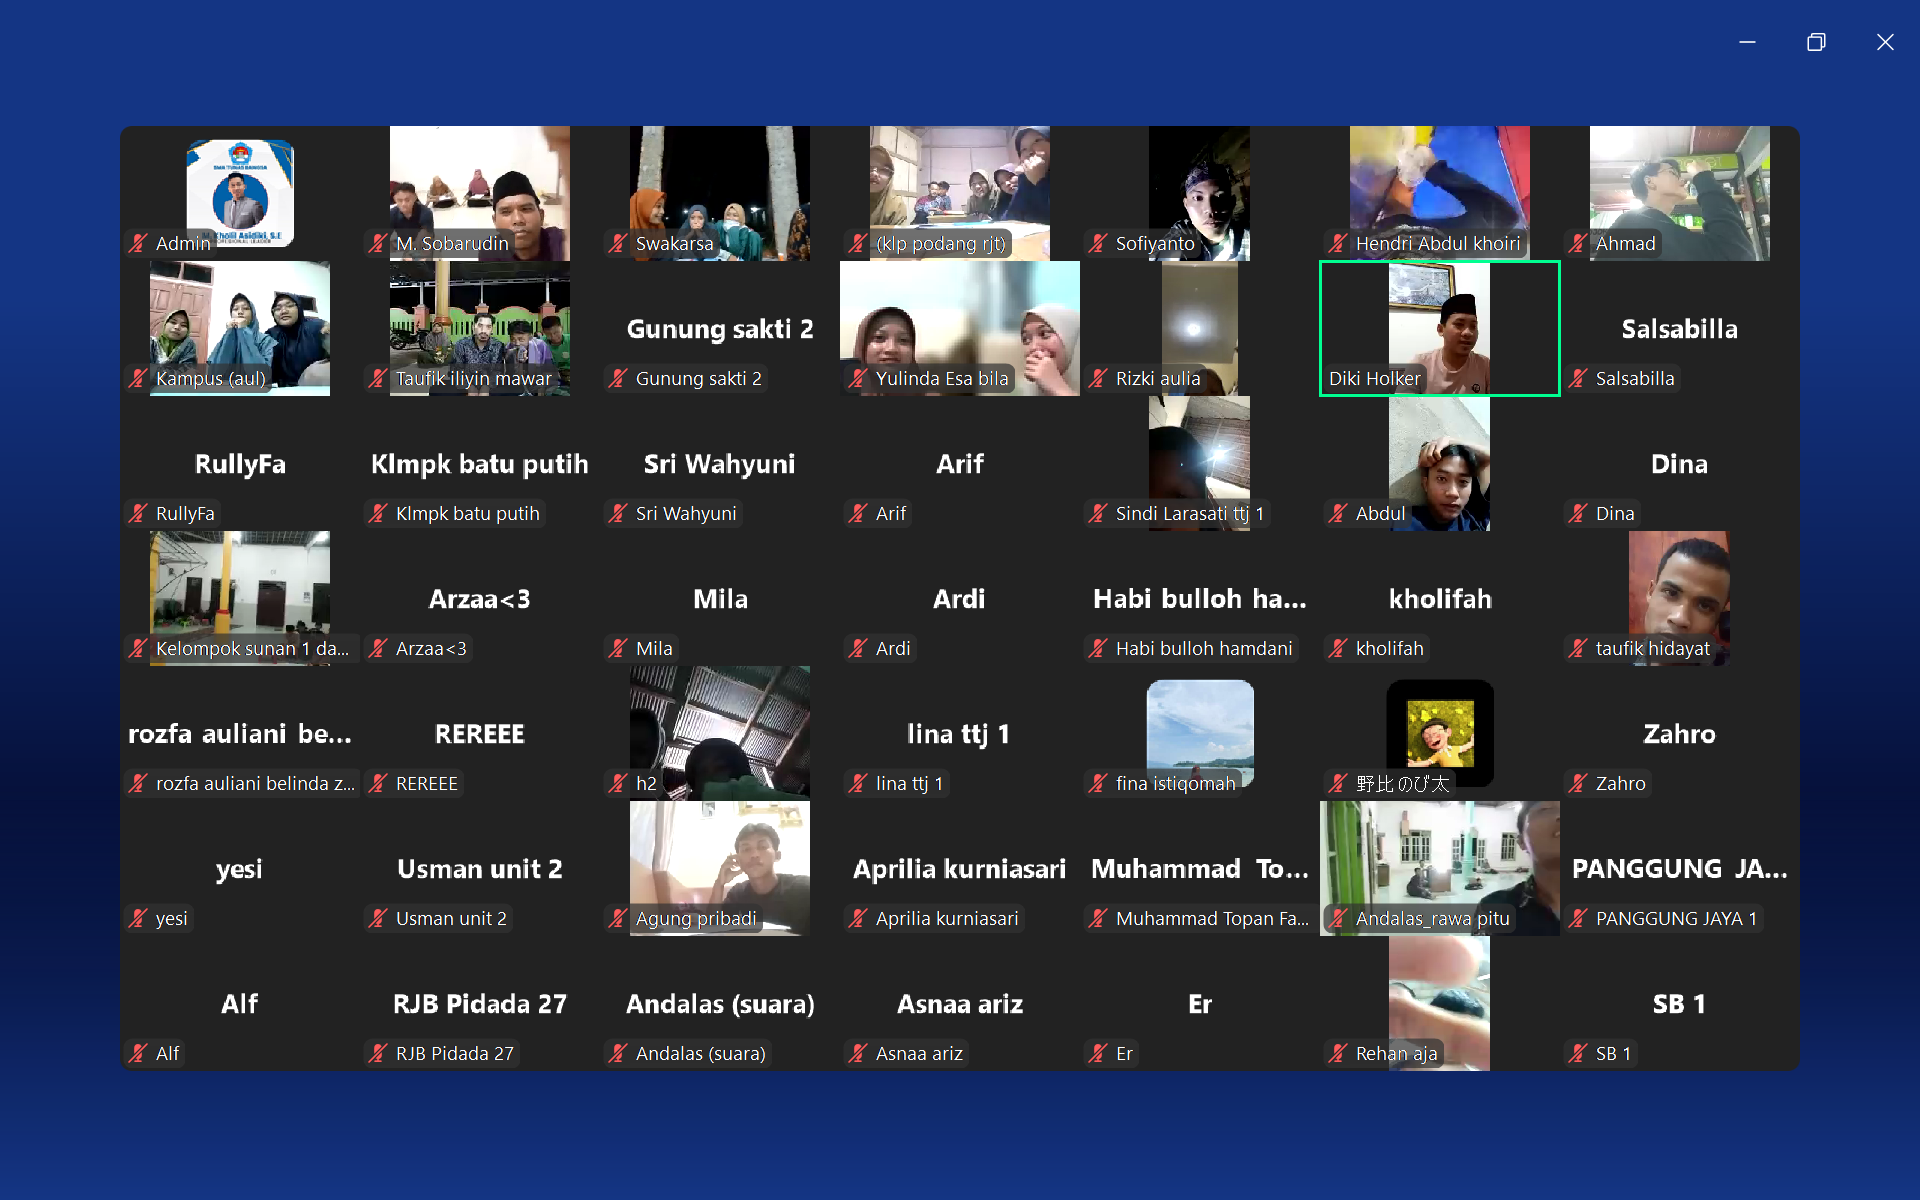Click muted mic icon beside RJB Pidada 27
Image resolution: width=1920 pixels, height=1200 pixels.
point(379,1053)
